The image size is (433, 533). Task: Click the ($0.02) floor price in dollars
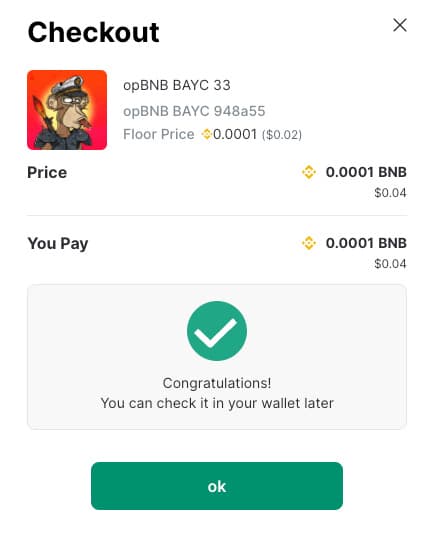pyautogui.click(x=282, y=135)
